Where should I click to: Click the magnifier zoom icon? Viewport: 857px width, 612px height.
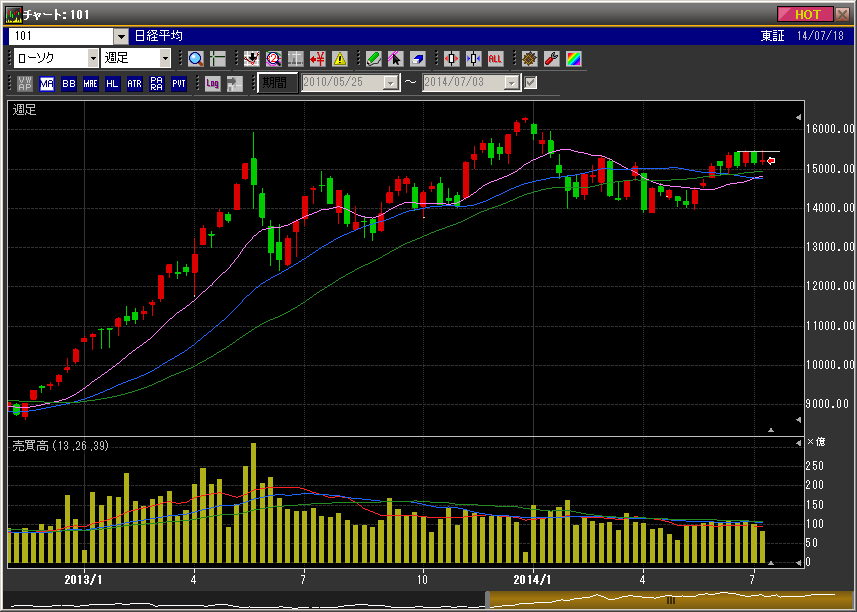[x=196, y=58]
